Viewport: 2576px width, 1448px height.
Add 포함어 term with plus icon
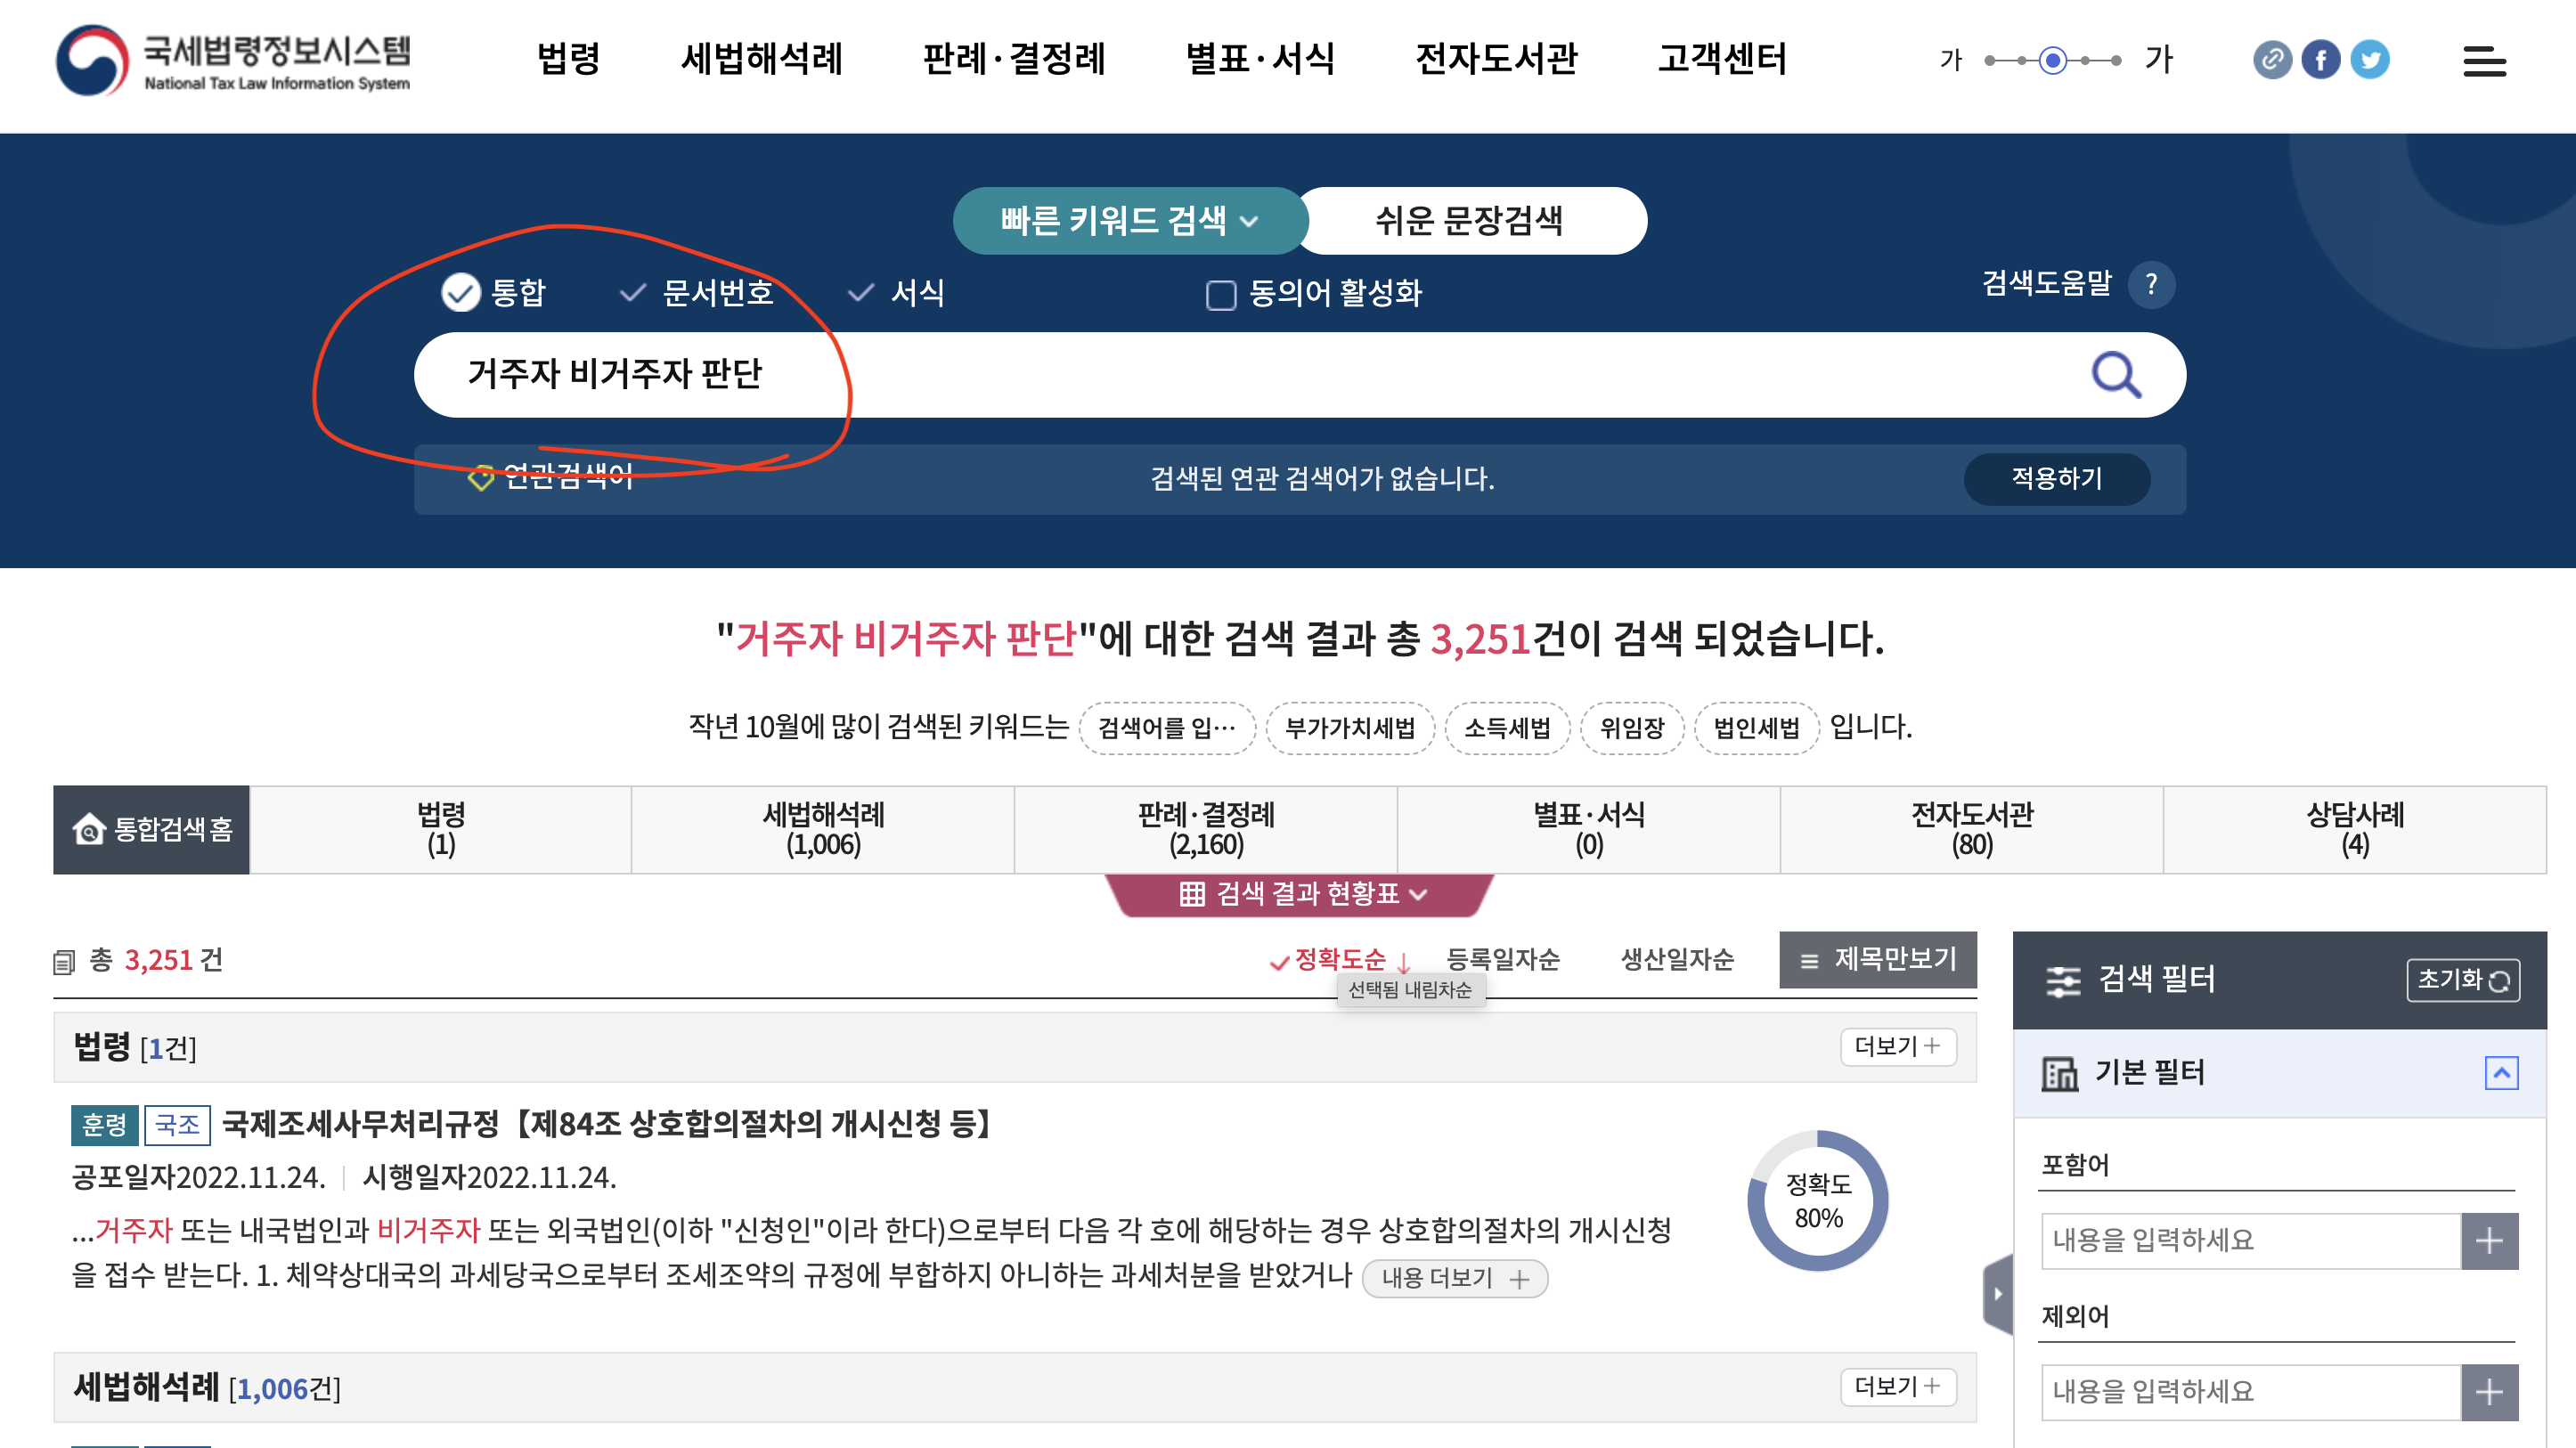(x=2488, y=1241)
